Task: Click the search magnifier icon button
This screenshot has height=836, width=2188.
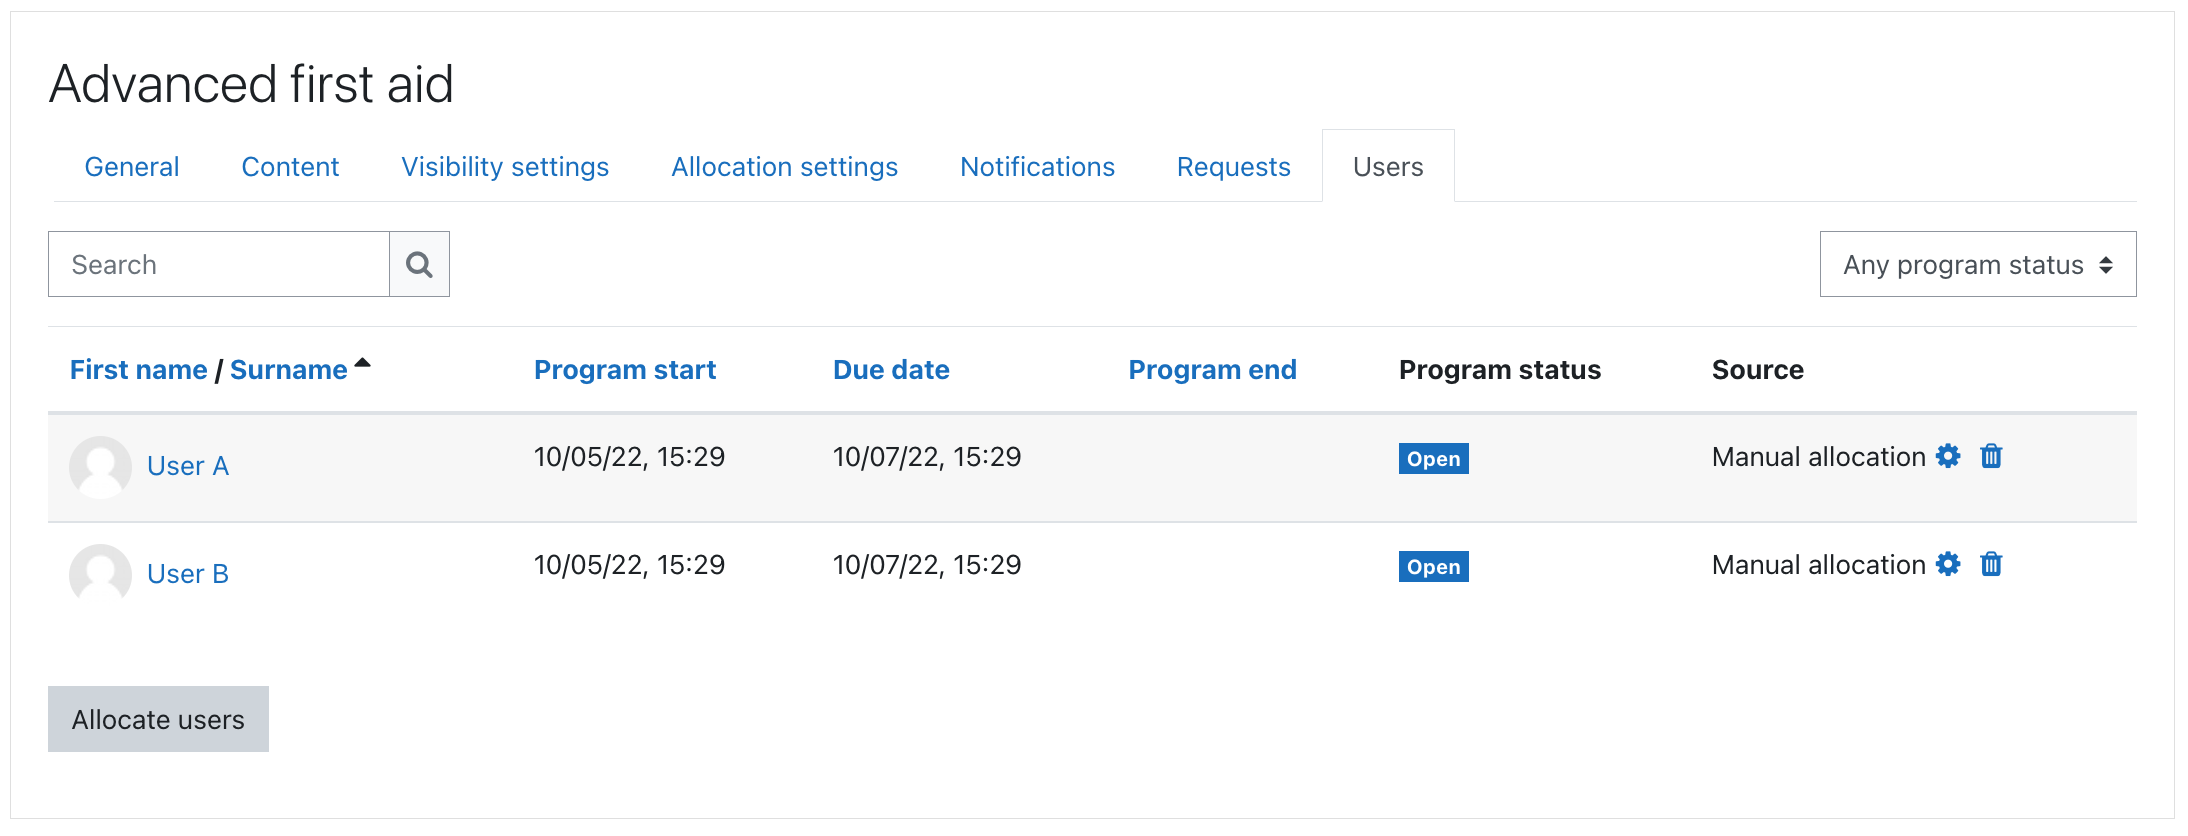Action: click(419, 265)
